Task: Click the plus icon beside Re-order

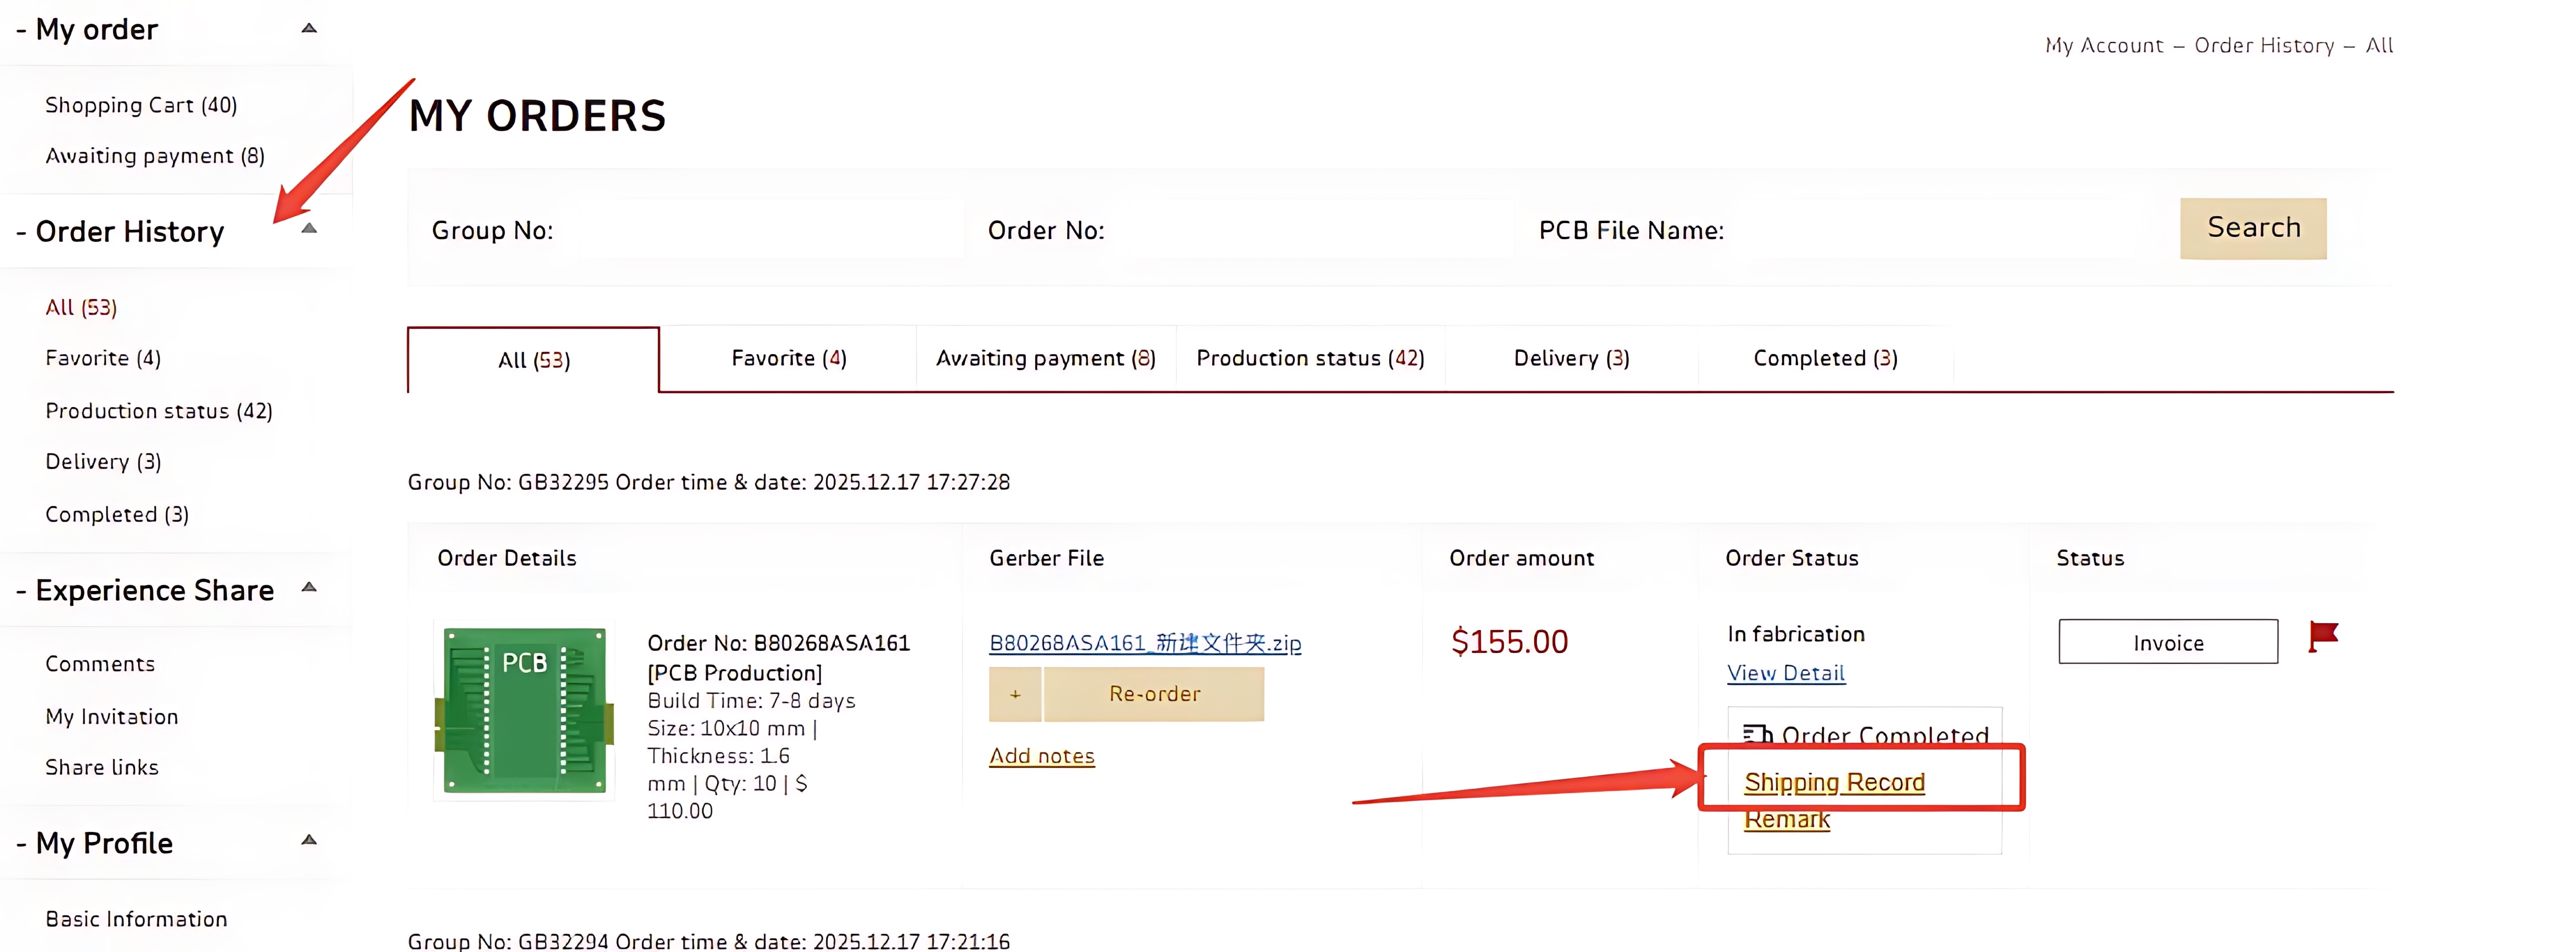Action: tap(1015, 693)
